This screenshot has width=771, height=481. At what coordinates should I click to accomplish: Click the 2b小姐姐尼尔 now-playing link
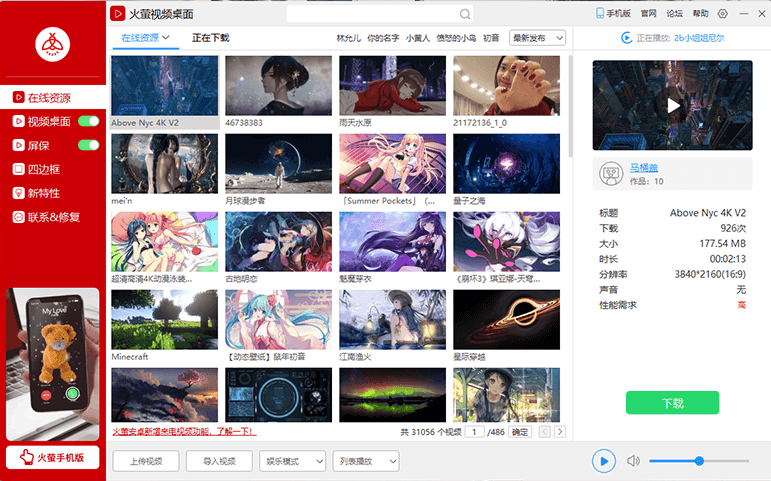699,38
